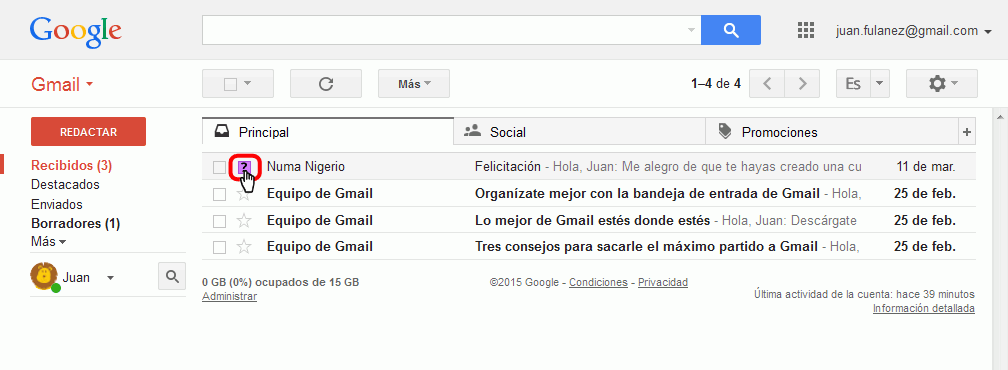Switch to the Social tab
This screenshot has height=370, width=1008.
tap(580, 132)
